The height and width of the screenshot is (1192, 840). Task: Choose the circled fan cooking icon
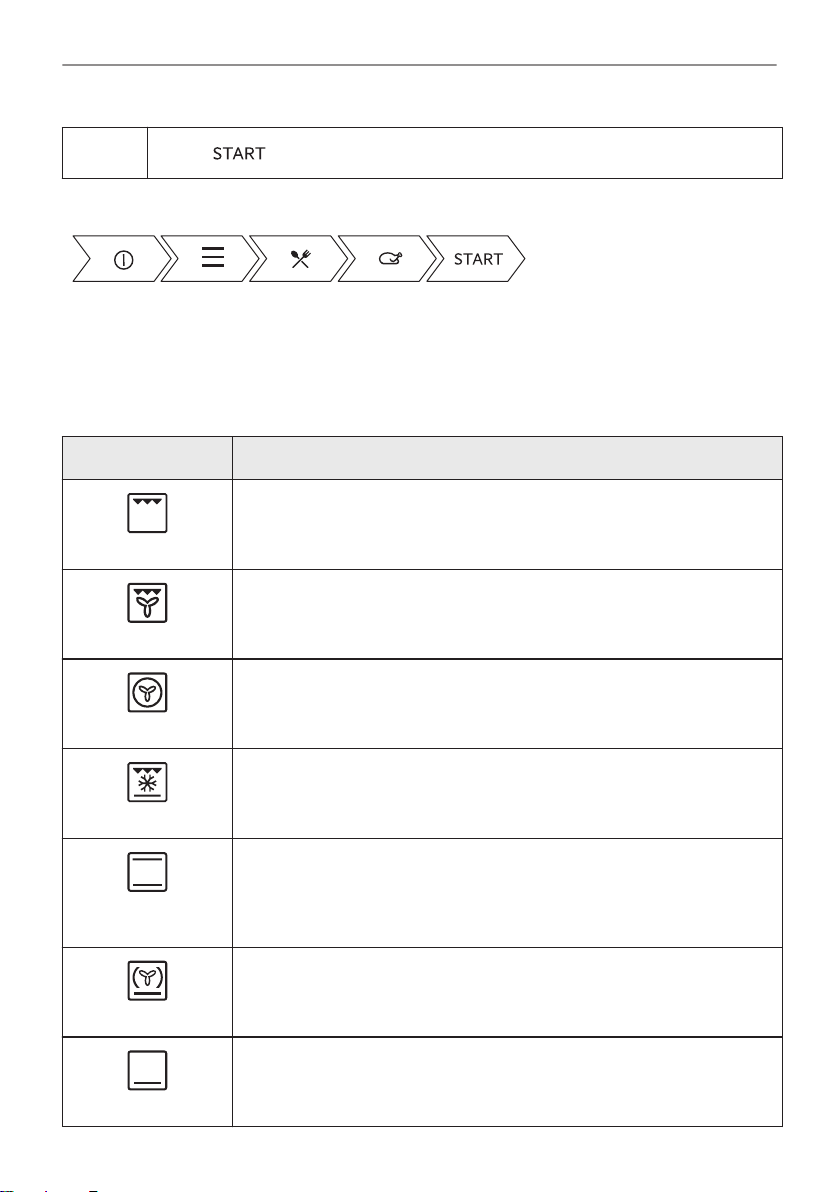pyautogui.click(x=147, y=693)
